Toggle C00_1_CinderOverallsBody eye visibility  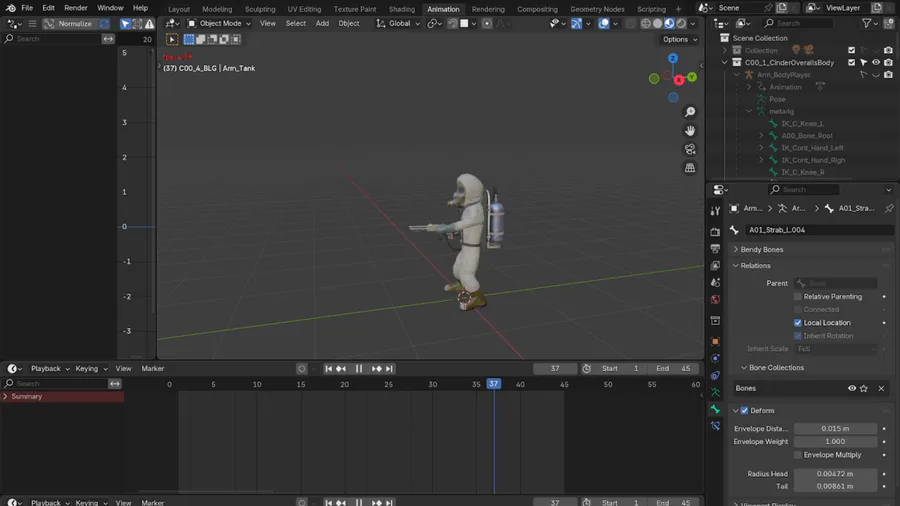tap(876, 63)
